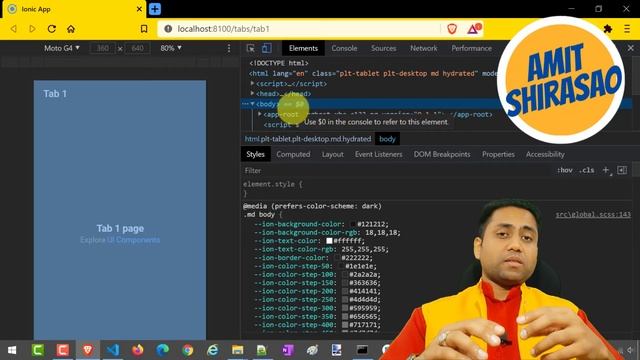Click the html.plt-tablet breadcrumb
640x360 pixels.
pos(308,139)
